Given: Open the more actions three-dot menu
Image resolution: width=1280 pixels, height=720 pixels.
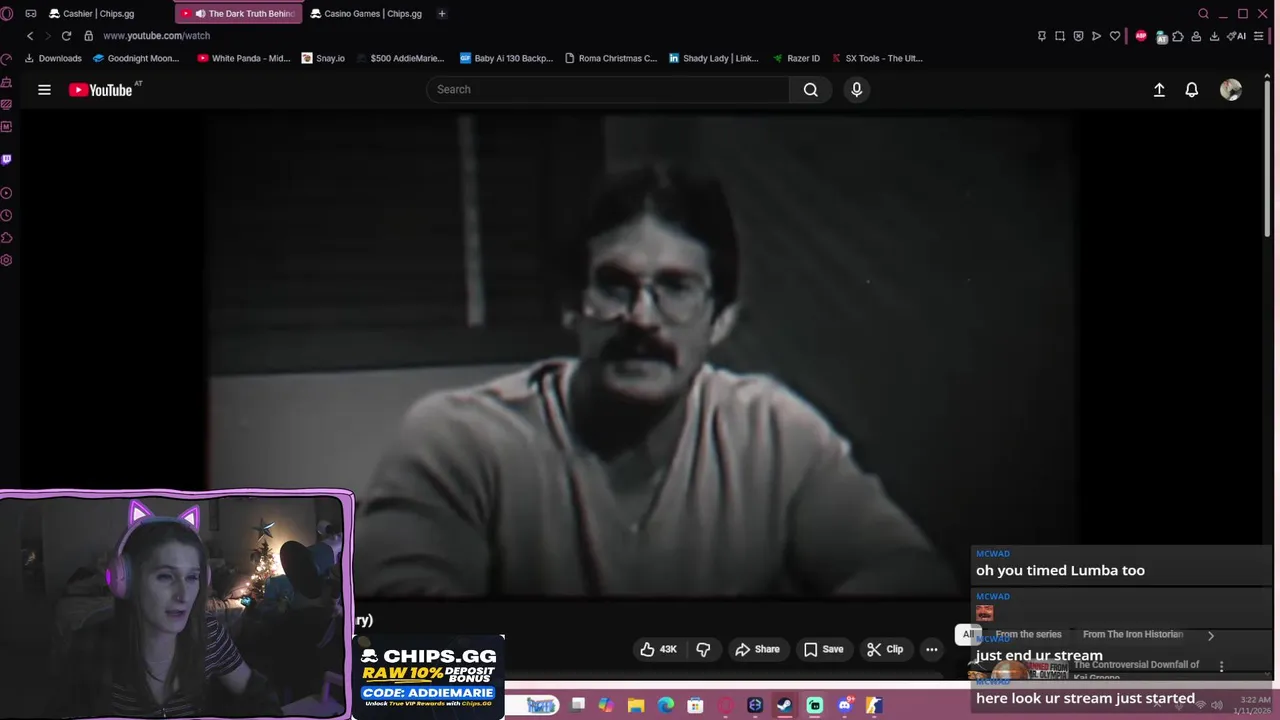Looking at the screenshot, I should coord(932,649).
